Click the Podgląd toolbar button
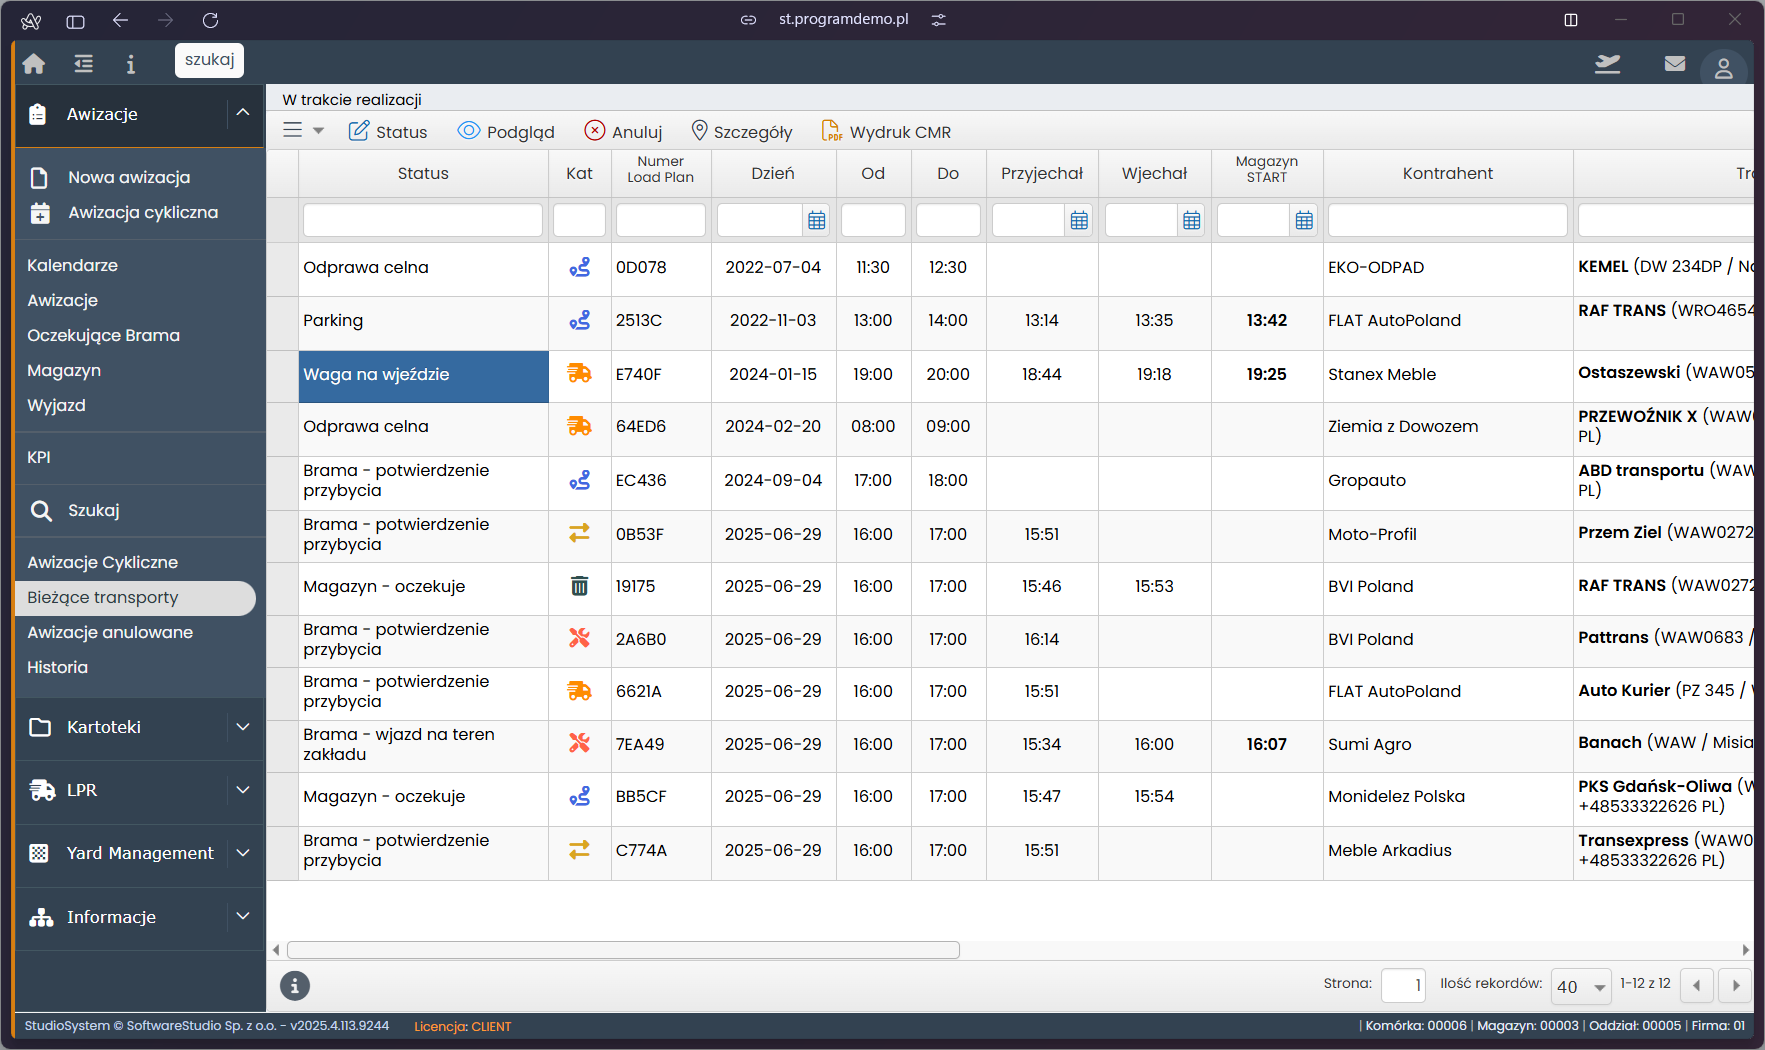Viewport: 1765px width, 1050px height. 506,131
